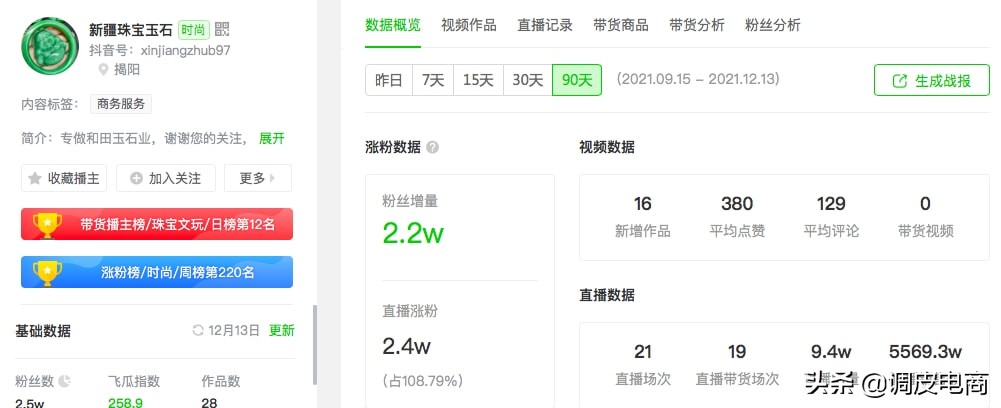Click the date range (2021.09.15 – 2021.12.13)

[x=698, y=80]
